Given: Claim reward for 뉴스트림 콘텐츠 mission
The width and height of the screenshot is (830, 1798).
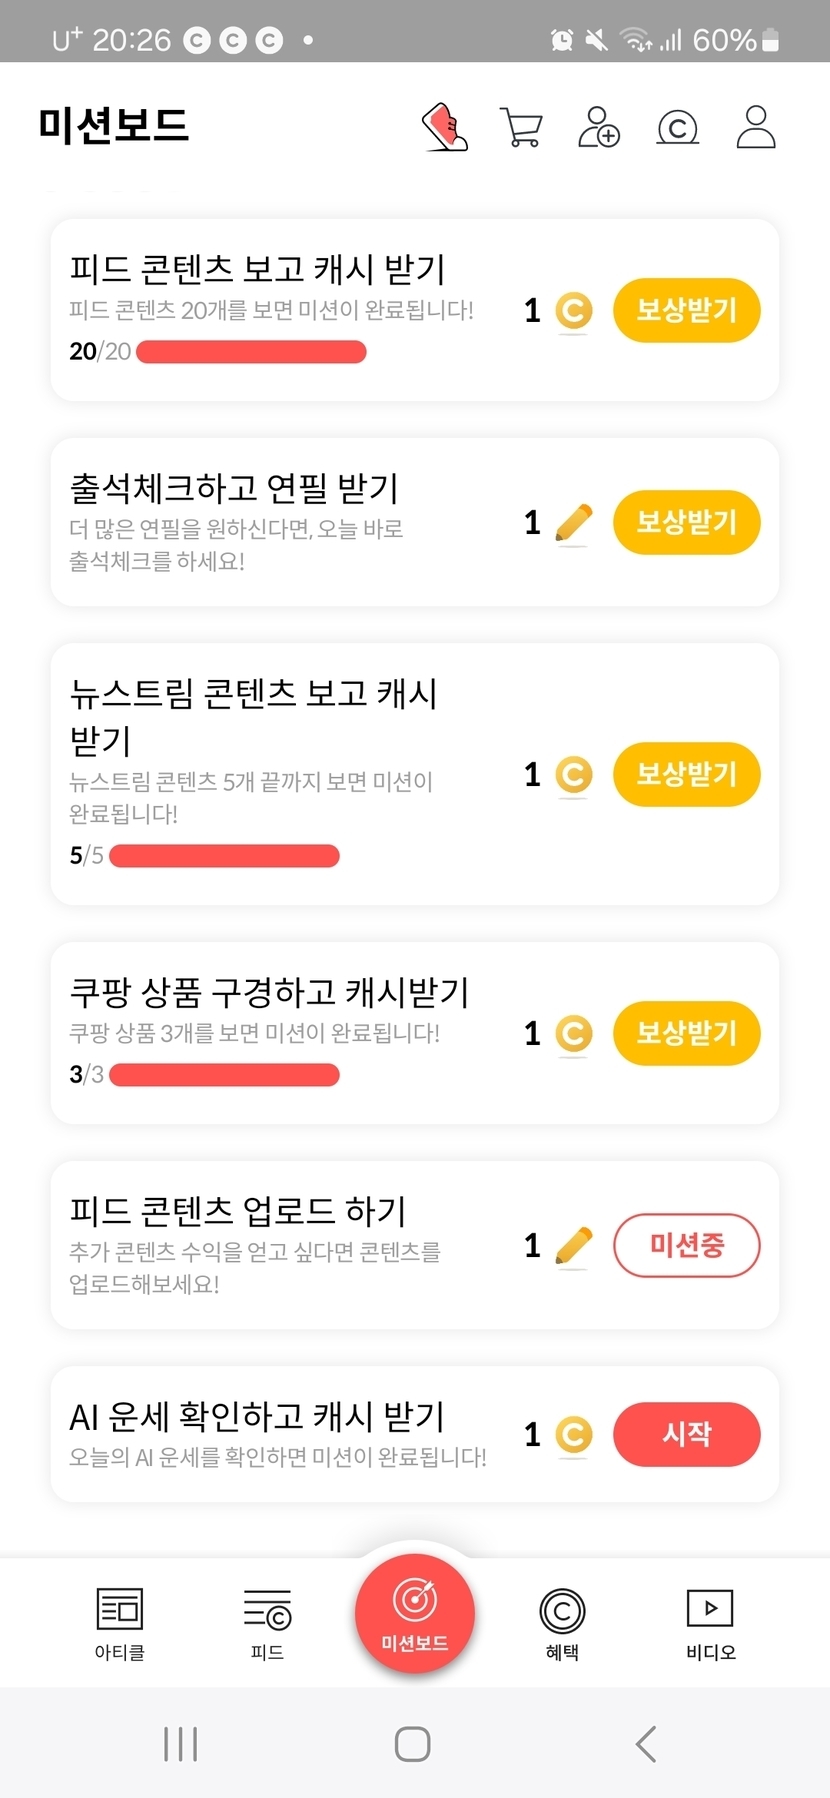Looking at the screenshot, I should pos(686,774).
